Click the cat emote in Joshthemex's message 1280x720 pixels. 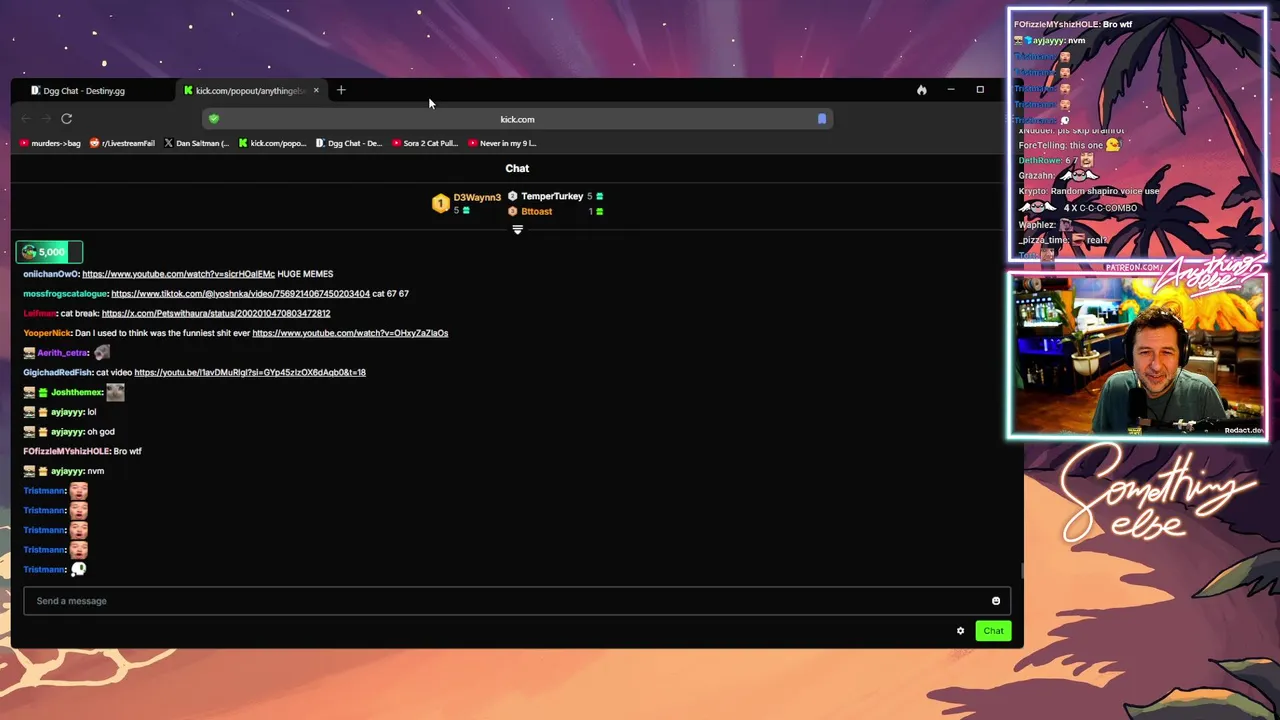[115, 392]
